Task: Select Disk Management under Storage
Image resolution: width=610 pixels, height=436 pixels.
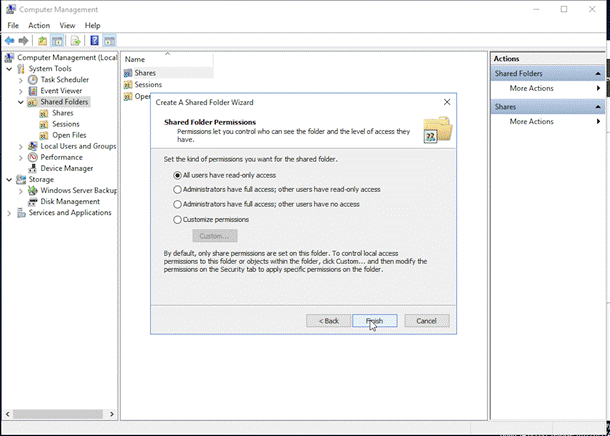Action: coord(70,201)
